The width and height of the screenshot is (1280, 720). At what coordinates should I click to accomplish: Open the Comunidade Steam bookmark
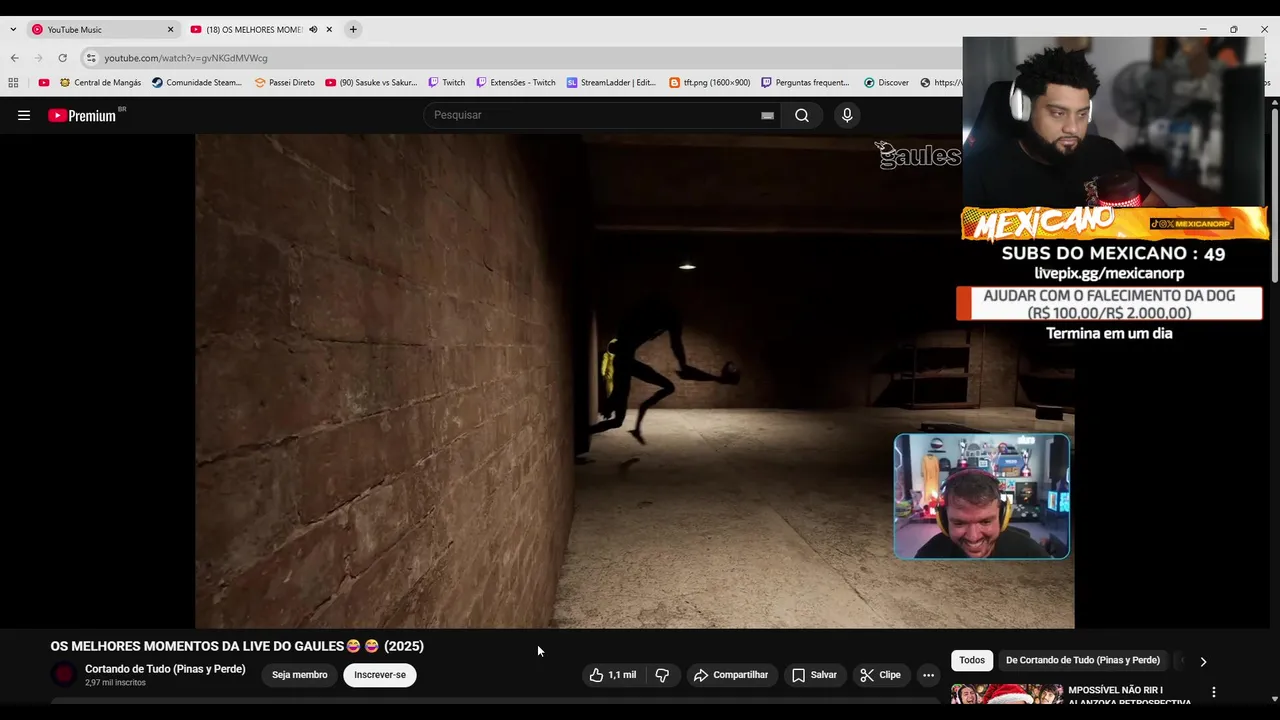(197, 83)
